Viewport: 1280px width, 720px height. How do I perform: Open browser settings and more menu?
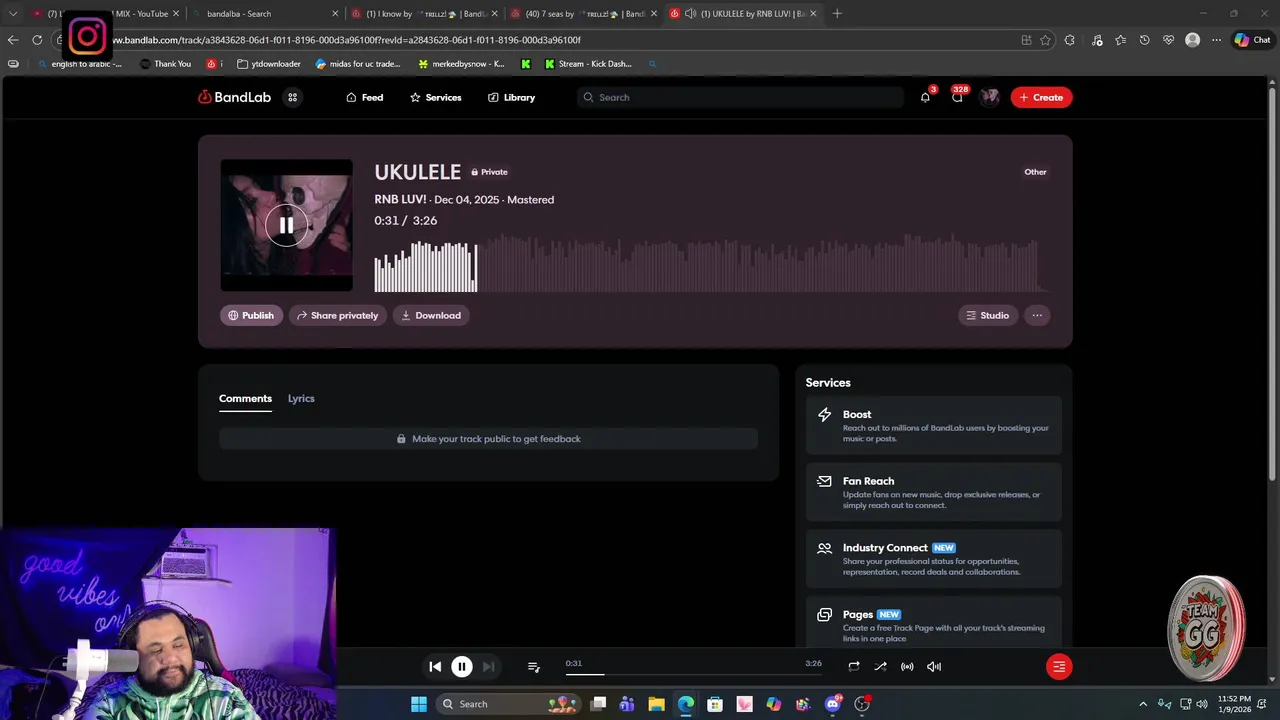coord(1216,40)
